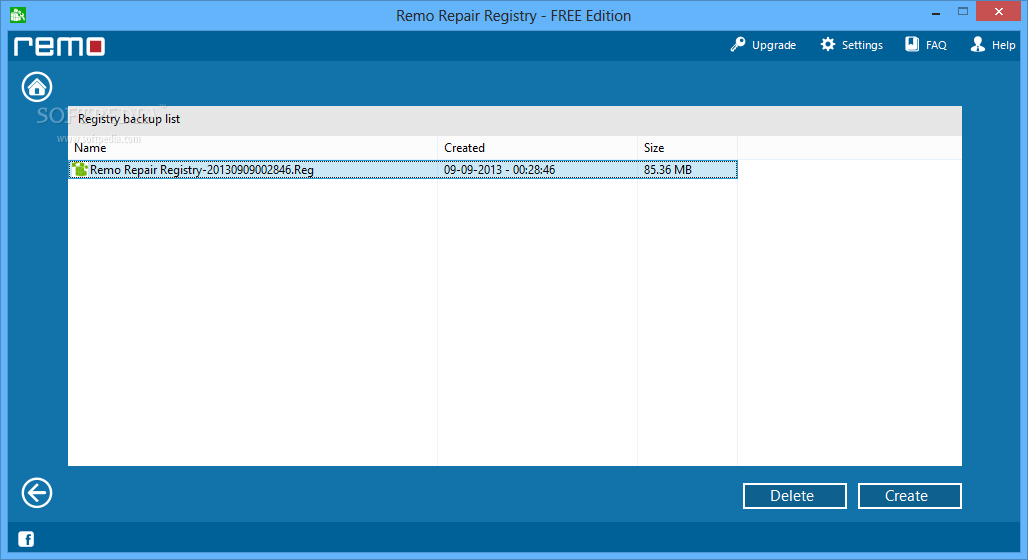Viewport: 1028px width, 560px height.
Task: Close the Remo Repair Registry window
Action: click(x=998, y=11)
